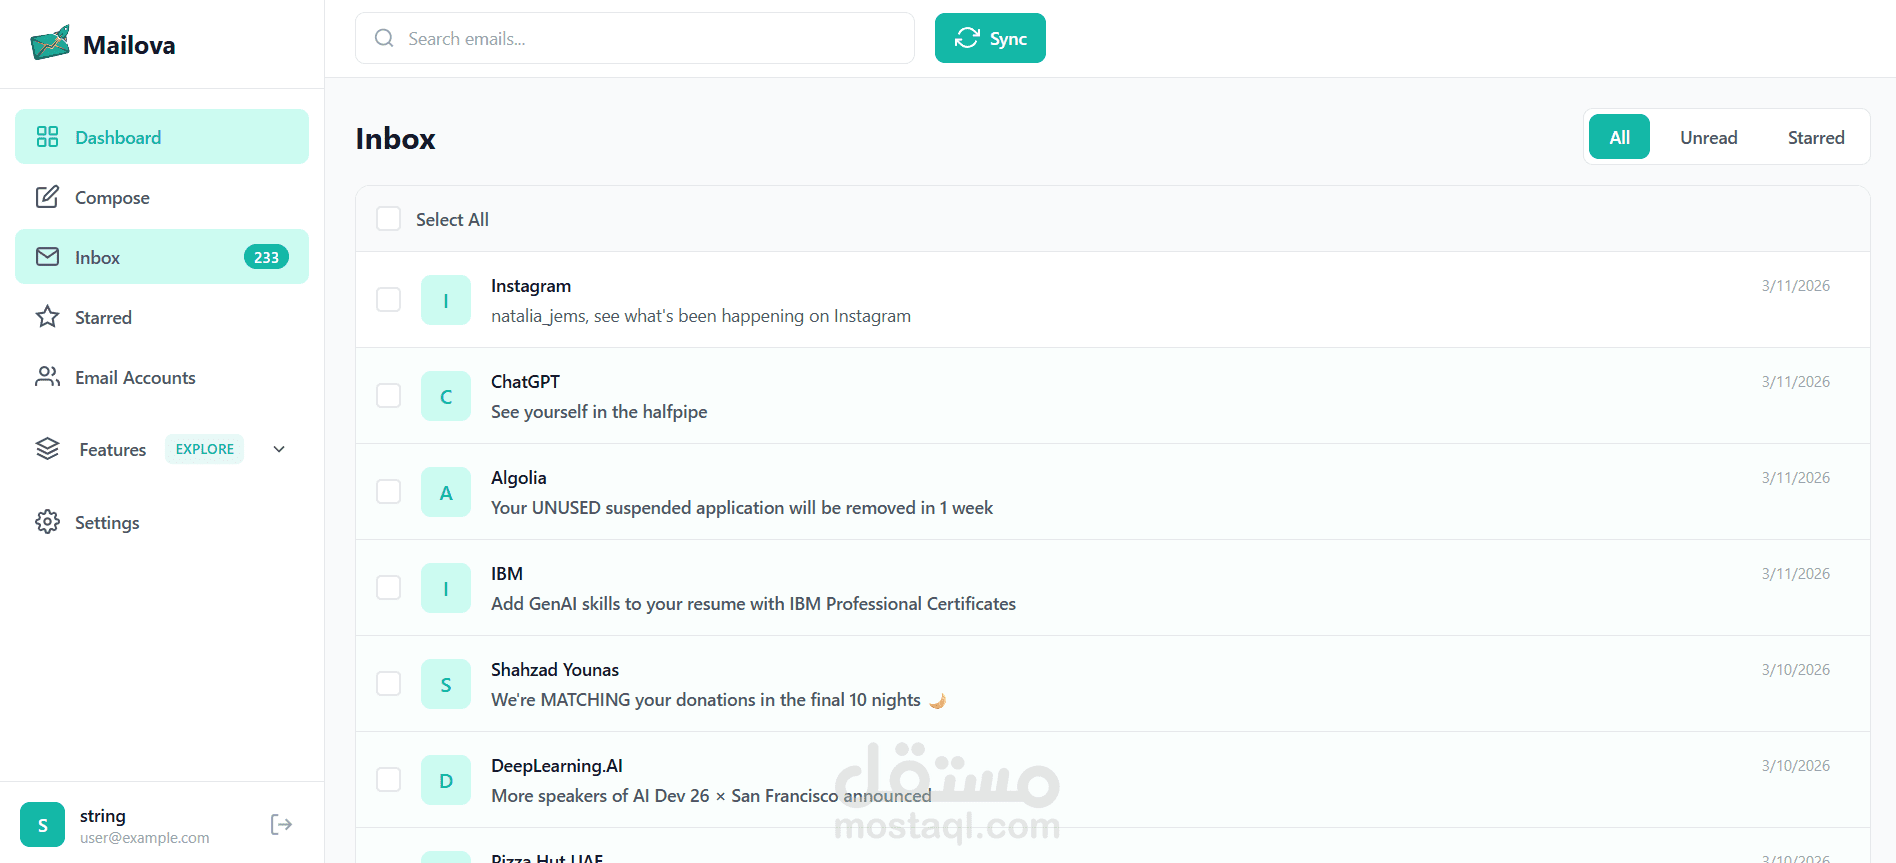This screenshot has height=863, width=1896.
Task: Click the "string" username
Action: coord(103,816)
